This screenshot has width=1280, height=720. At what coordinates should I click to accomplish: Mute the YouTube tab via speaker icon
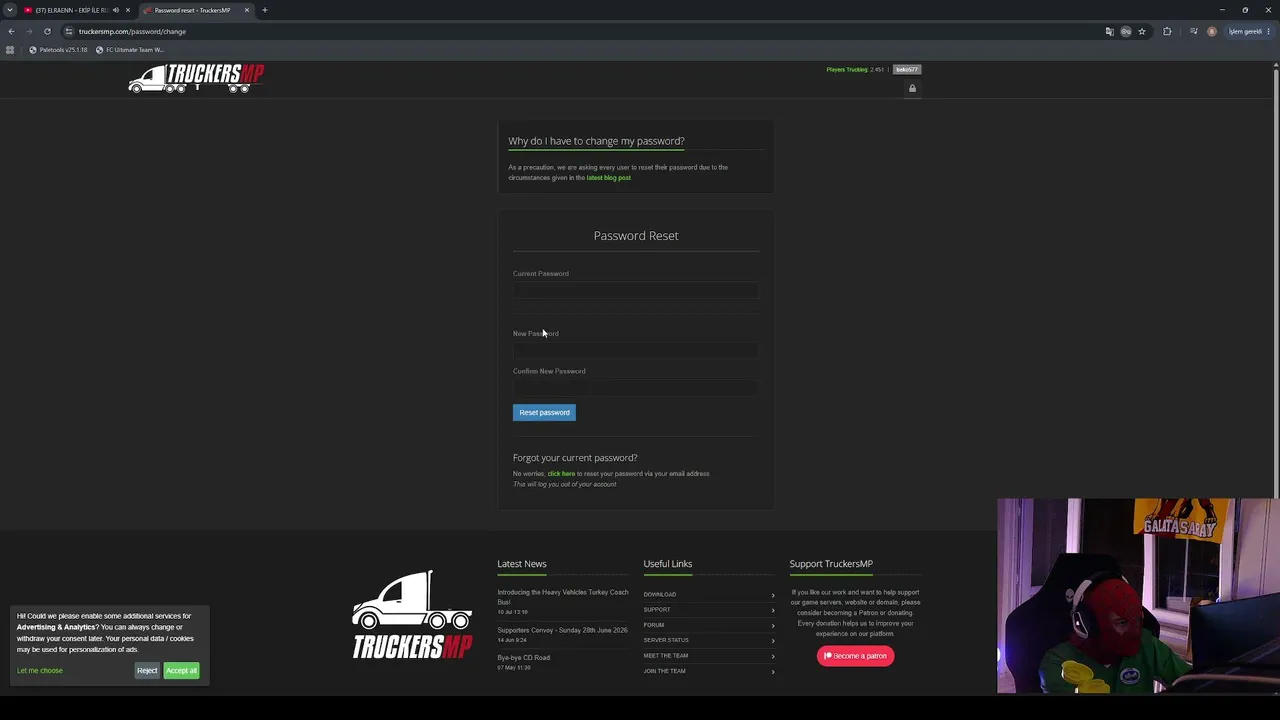tap(115, 10)
